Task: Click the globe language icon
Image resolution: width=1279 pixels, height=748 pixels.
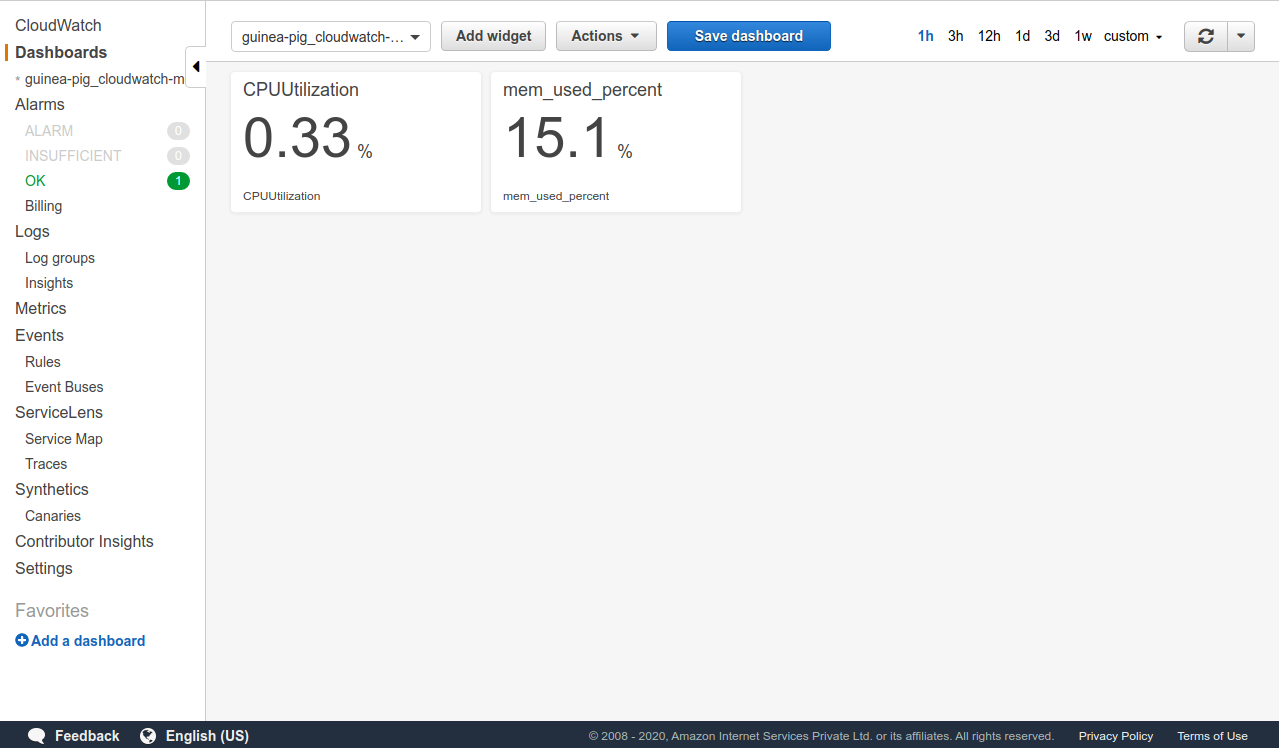Action: (148, 736)
